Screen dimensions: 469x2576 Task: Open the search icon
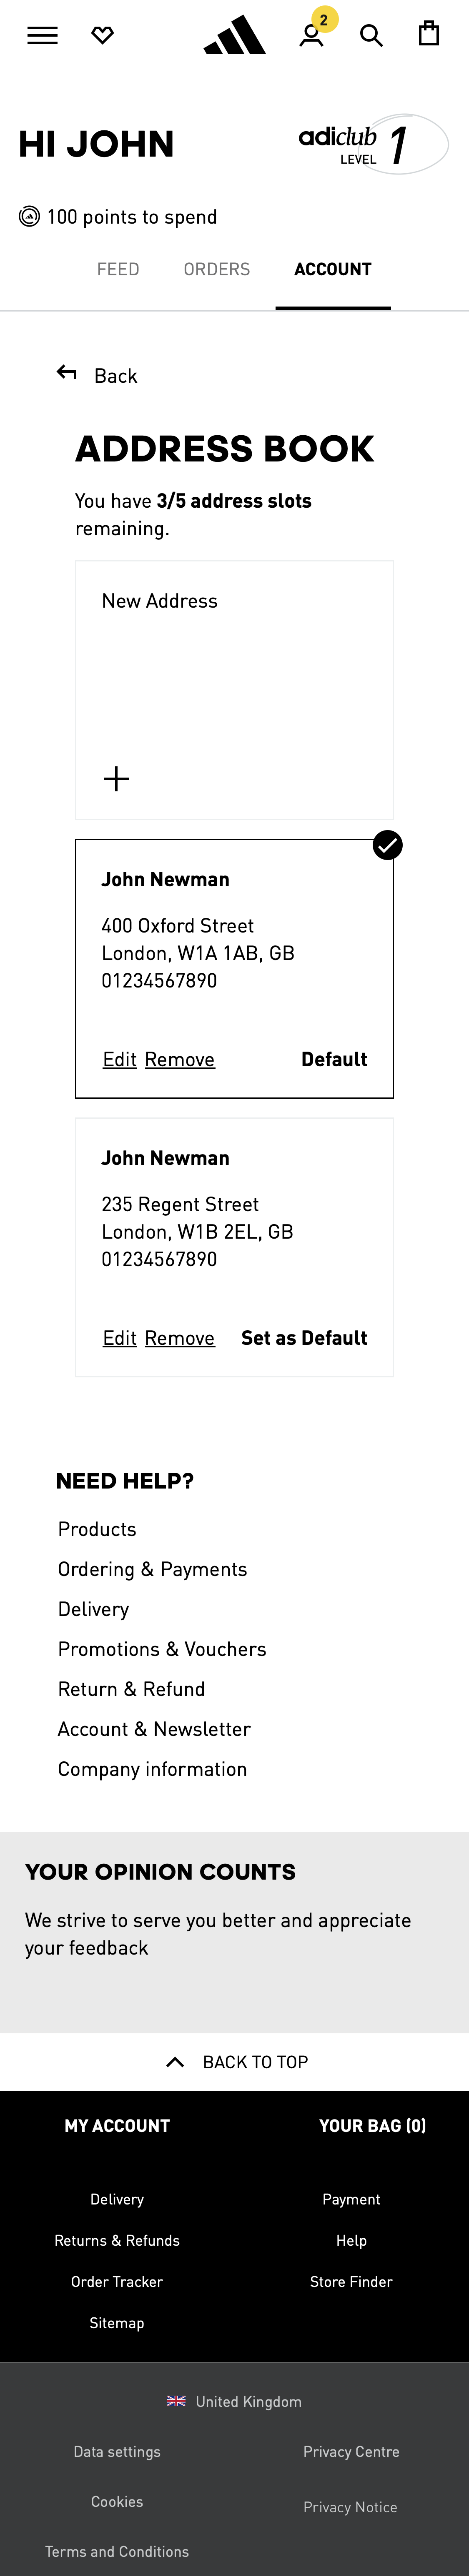370,35
